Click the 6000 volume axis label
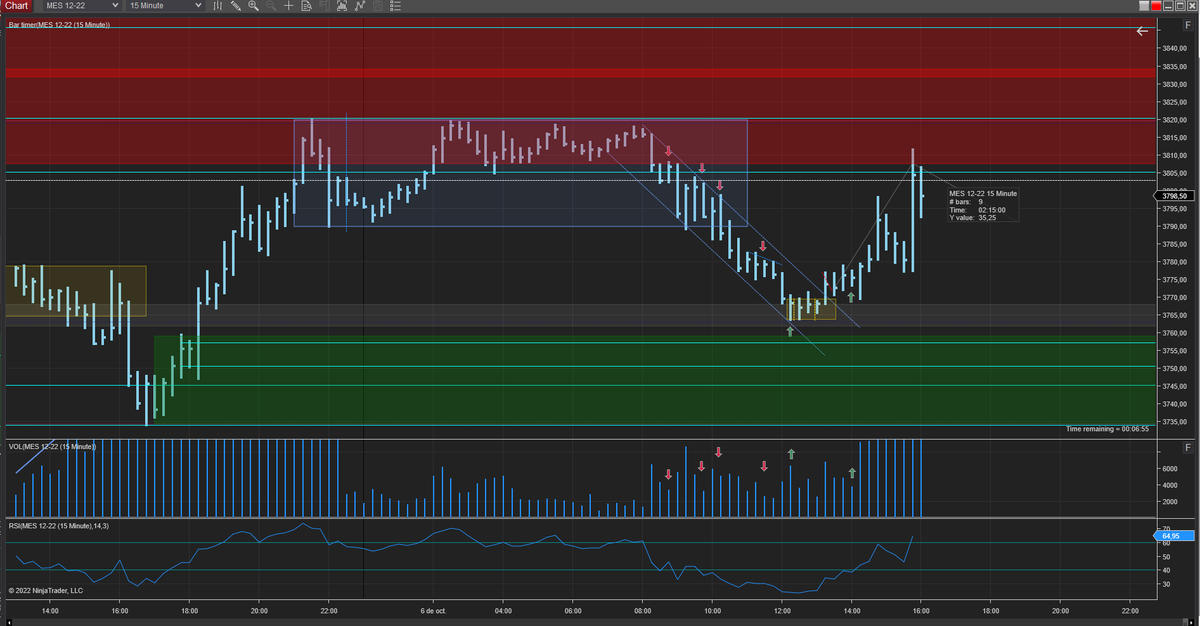1200x626 pixels. [1172, 468]
